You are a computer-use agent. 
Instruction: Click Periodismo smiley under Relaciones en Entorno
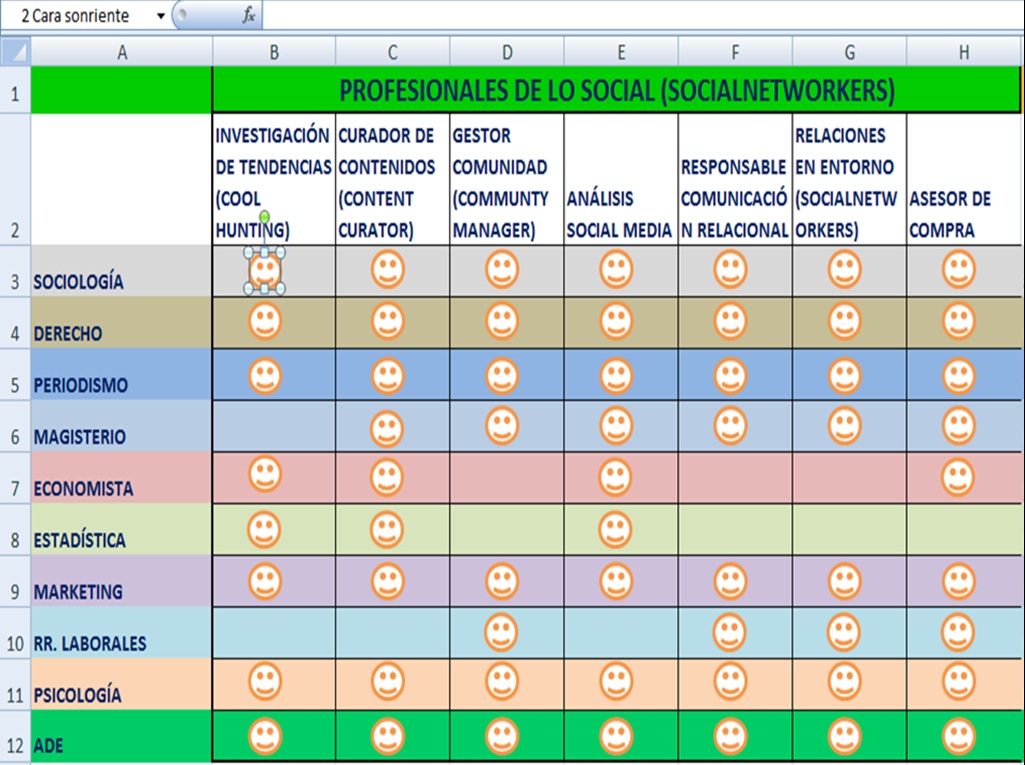click(x=845, y=376)
